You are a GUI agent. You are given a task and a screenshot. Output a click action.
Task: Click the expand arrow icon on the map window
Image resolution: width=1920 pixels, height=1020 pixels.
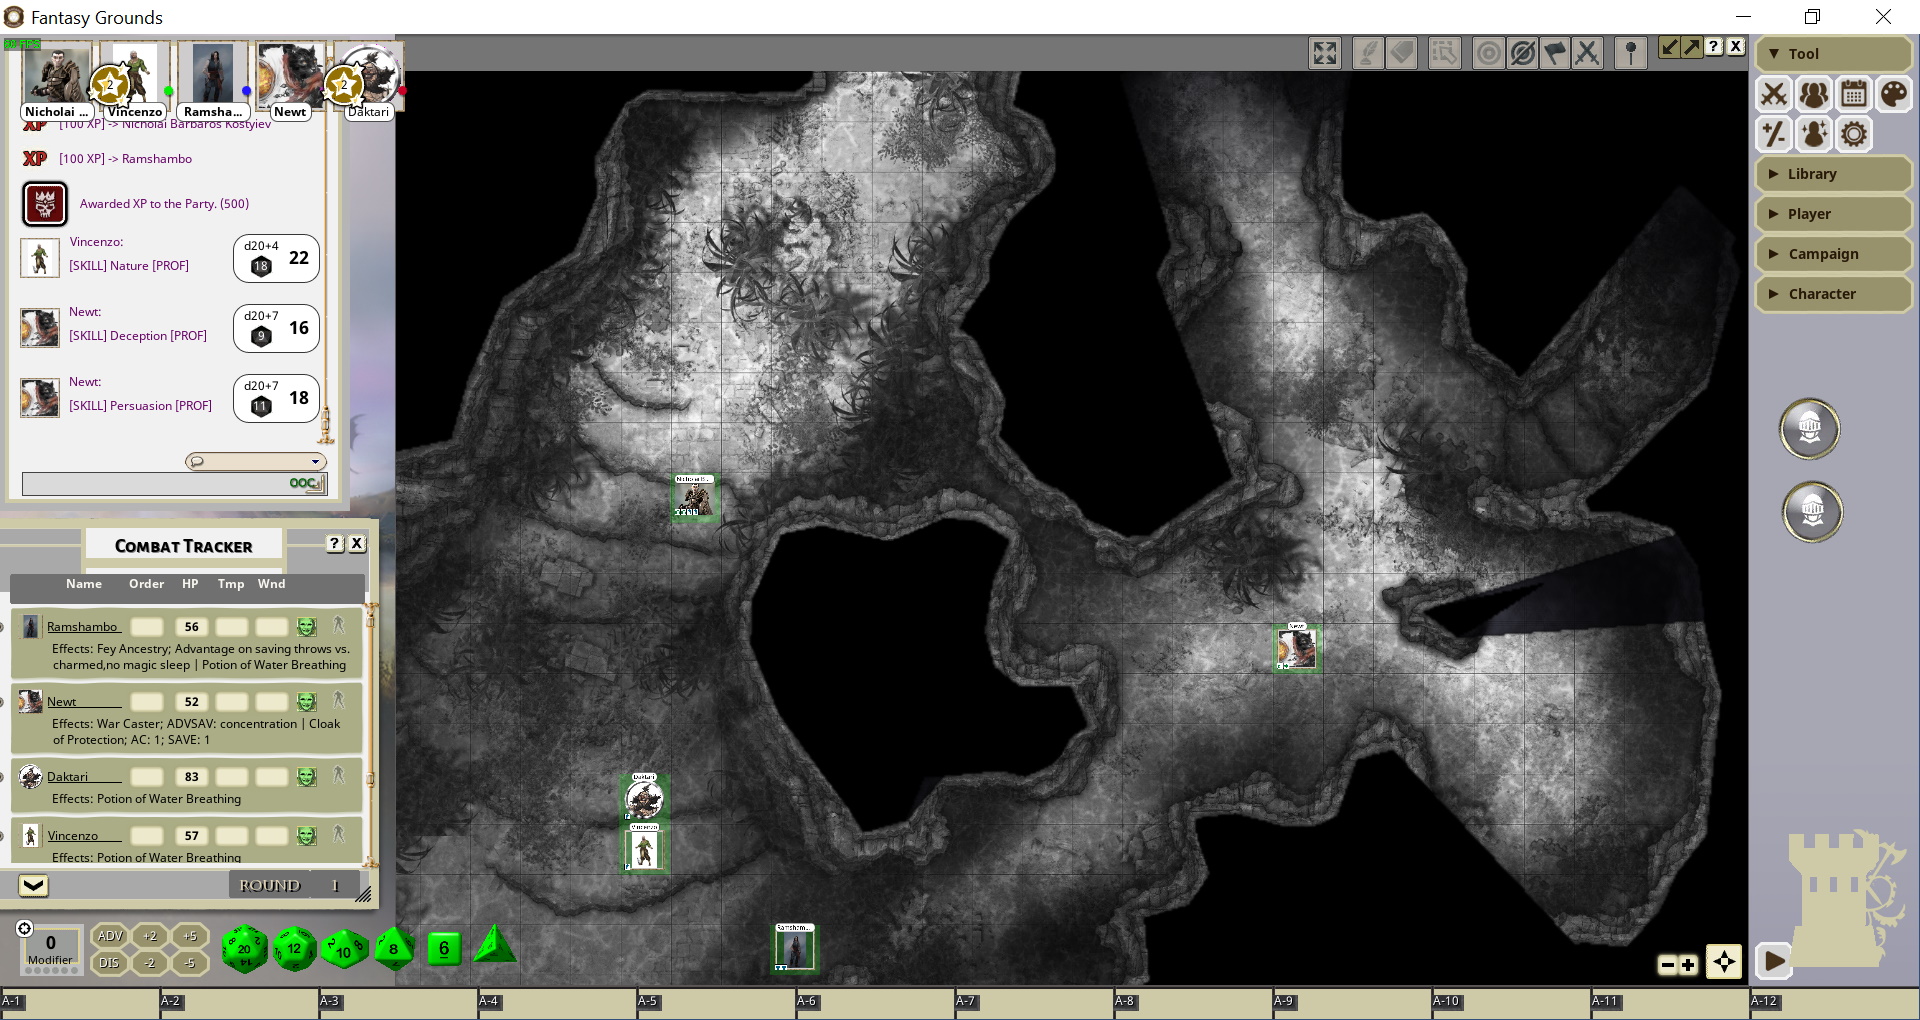(1691, 47)
